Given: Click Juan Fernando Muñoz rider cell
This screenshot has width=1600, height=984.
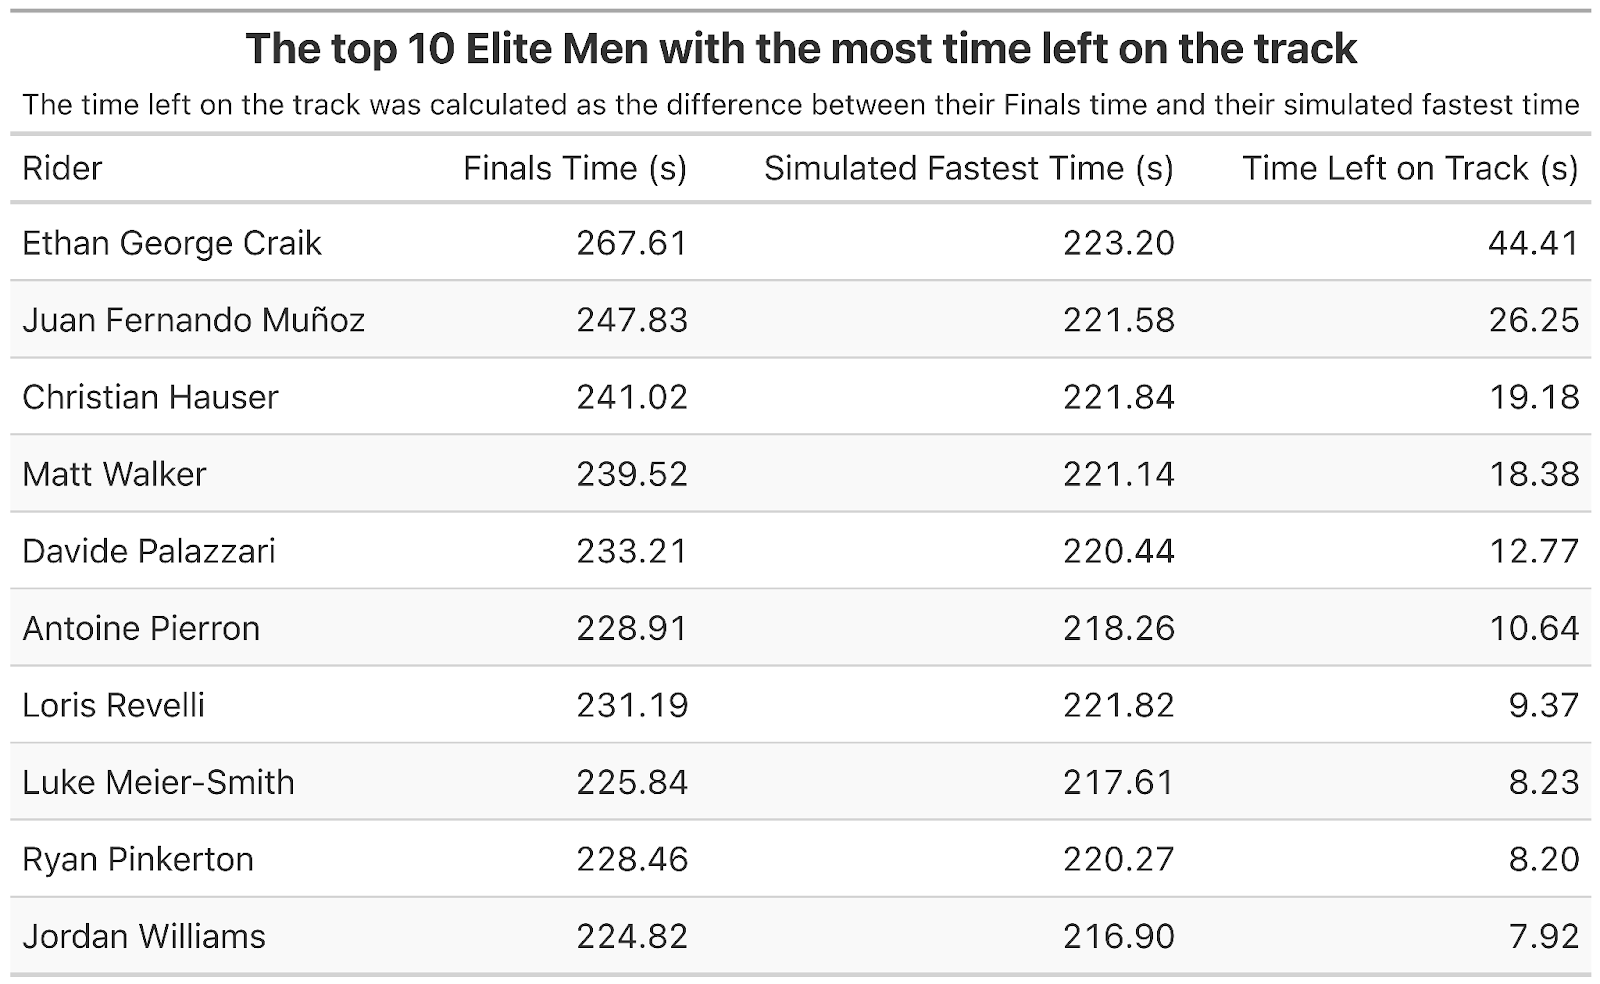Looking at the screenshot, I should tap(193, 320).
